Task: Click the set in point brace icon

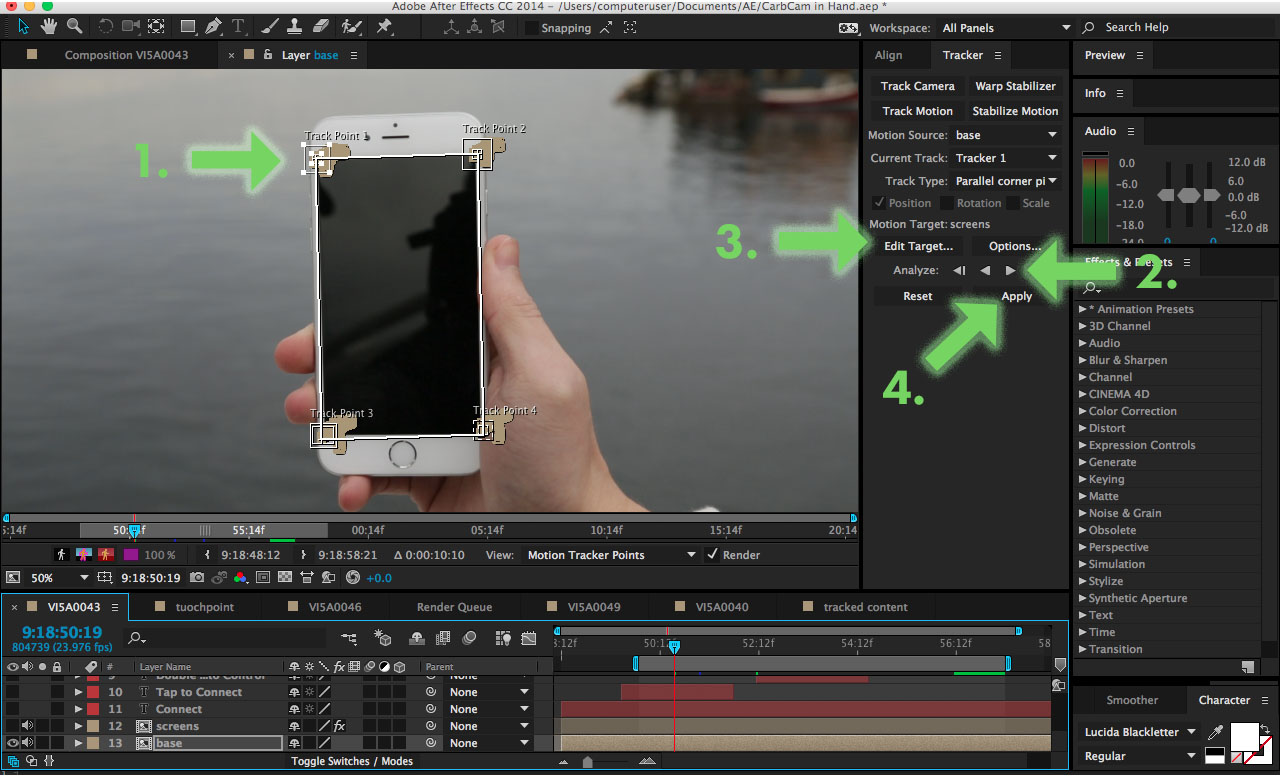Action: 207,555
